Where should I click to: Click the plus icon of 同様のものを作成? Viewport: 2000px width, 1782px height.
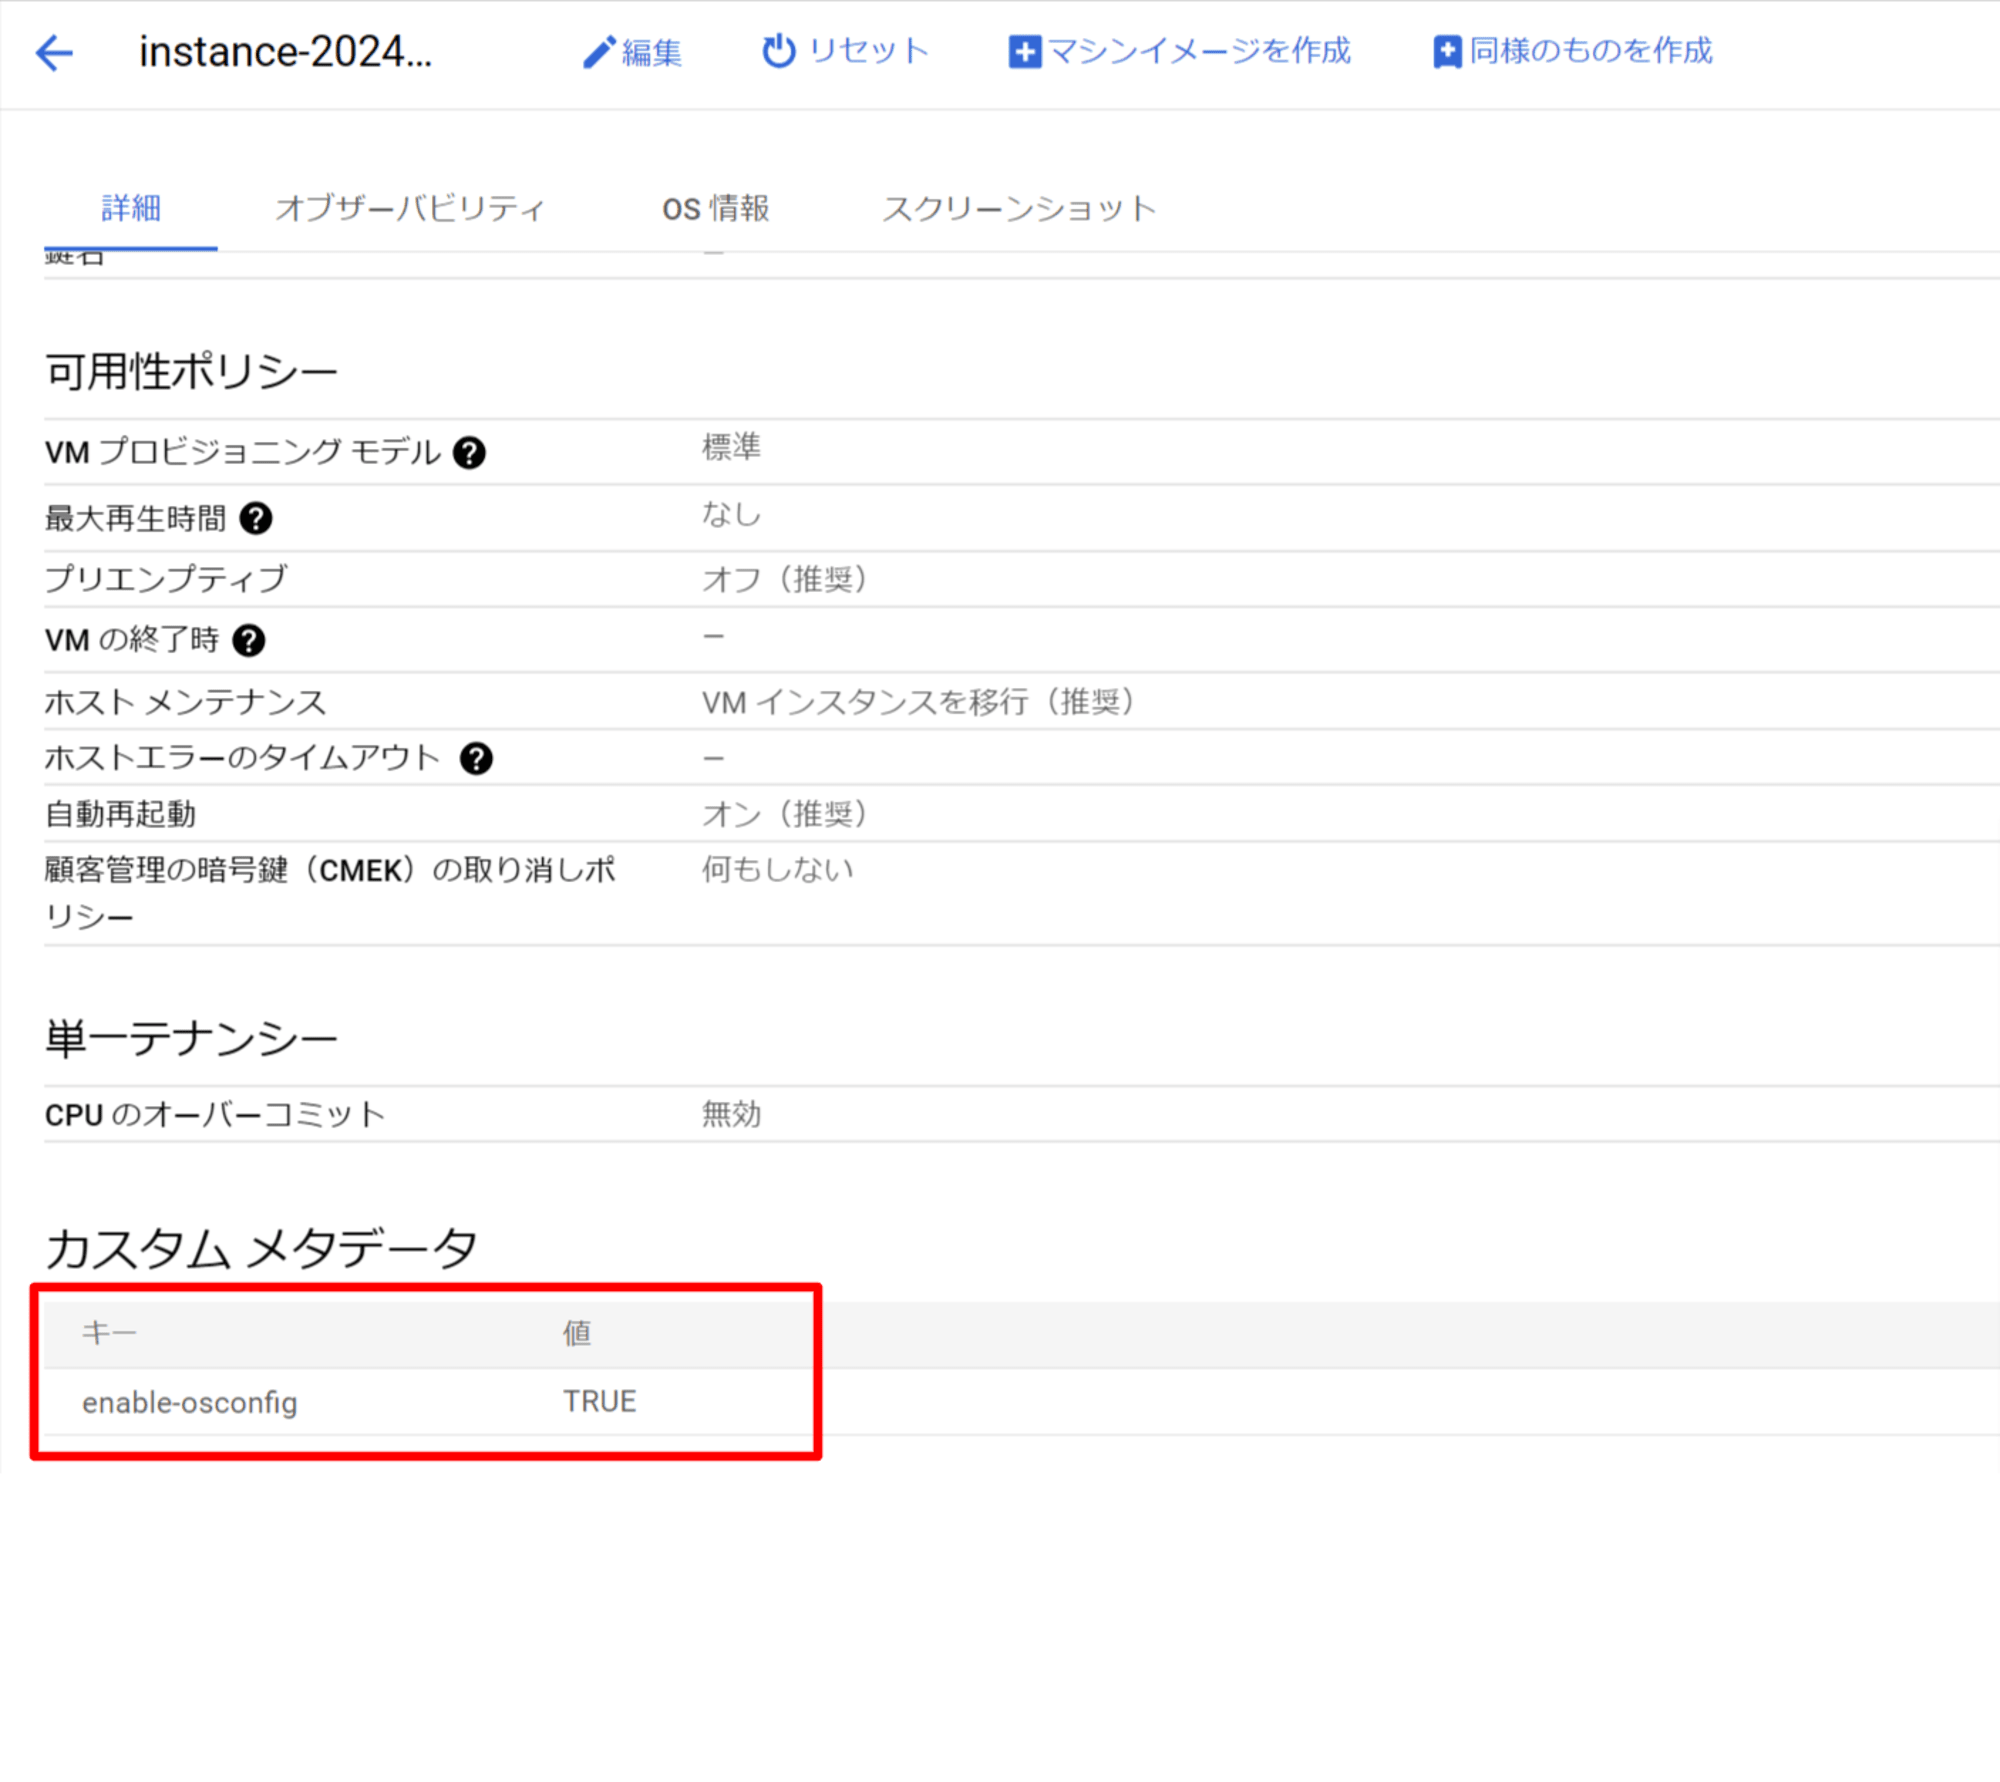coord(1447,52)
